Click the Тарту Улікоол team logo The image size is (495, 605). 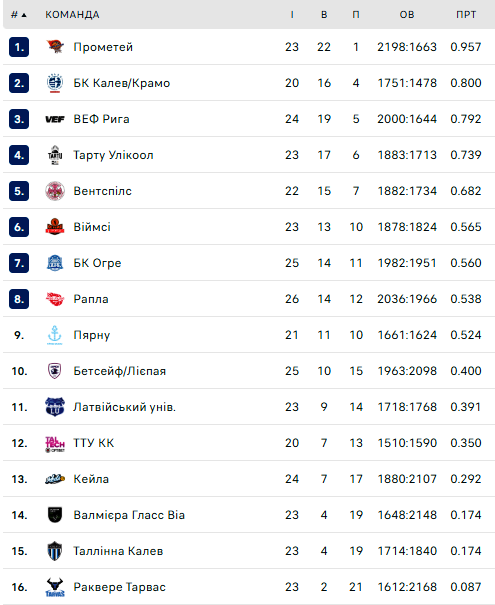point(55,155)
